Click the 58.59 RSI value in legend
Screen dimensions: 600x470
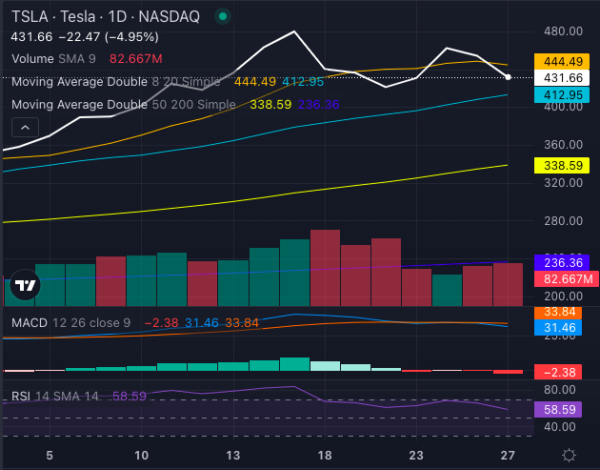tap(129, 396)
